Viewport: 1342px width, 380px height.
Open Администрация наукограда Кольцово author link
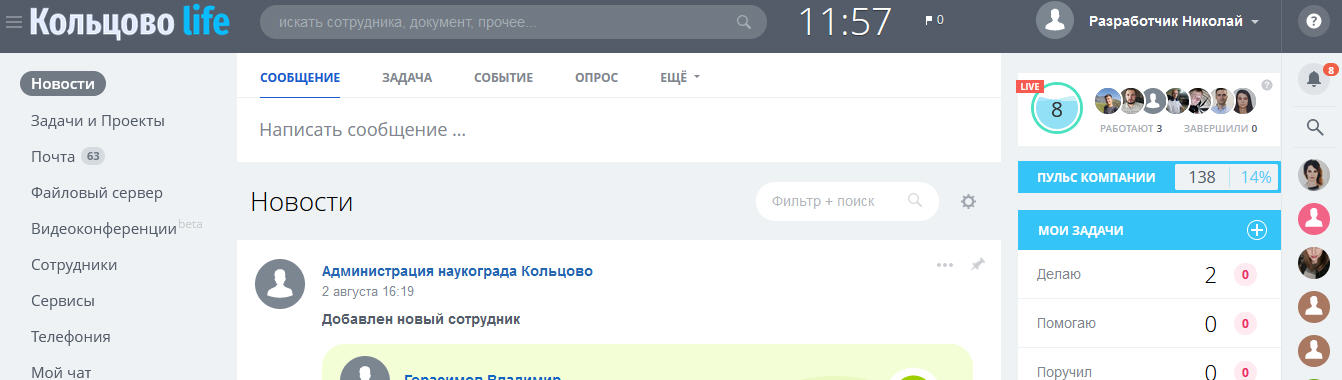[x=457, y=271]
